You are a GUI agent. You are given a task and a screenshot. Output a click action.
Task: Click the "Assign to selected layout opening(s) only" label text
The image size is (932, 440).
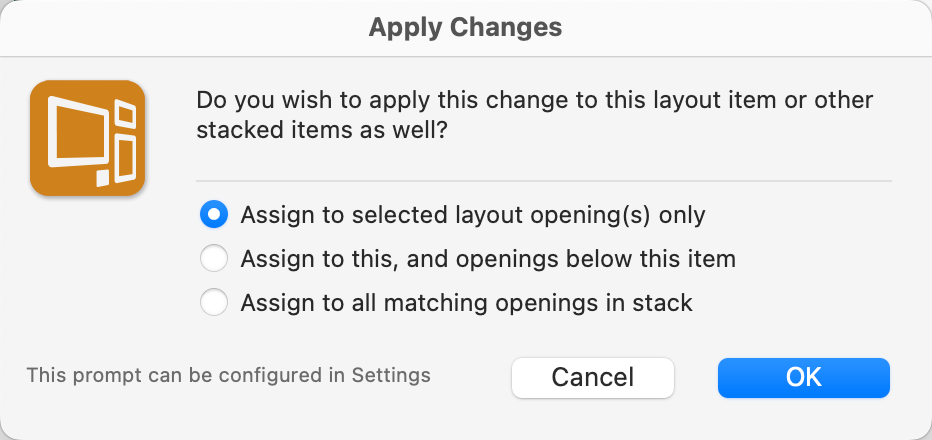pyautogui.click(x=473, y=214)
